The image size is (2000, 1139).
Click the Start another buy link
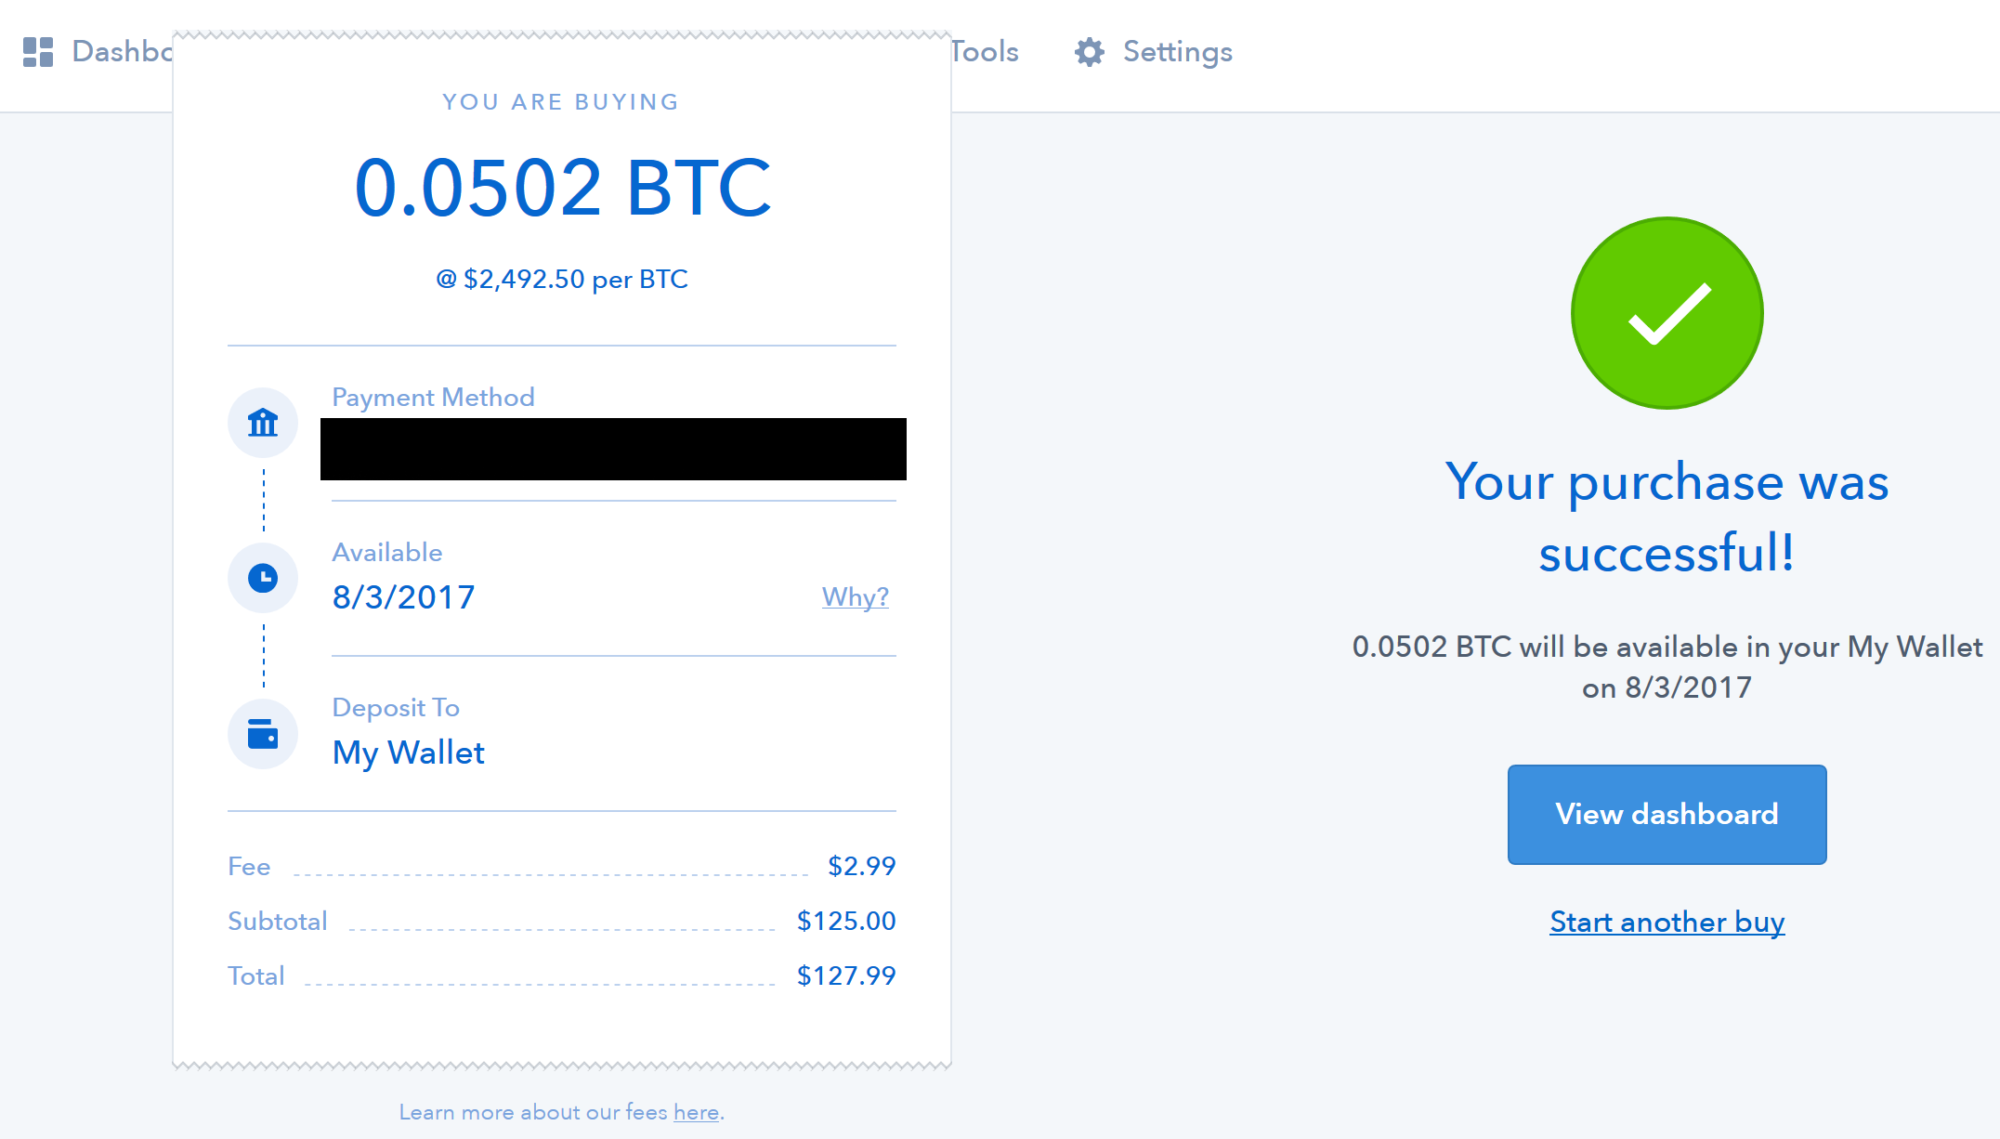point(1666,922)
